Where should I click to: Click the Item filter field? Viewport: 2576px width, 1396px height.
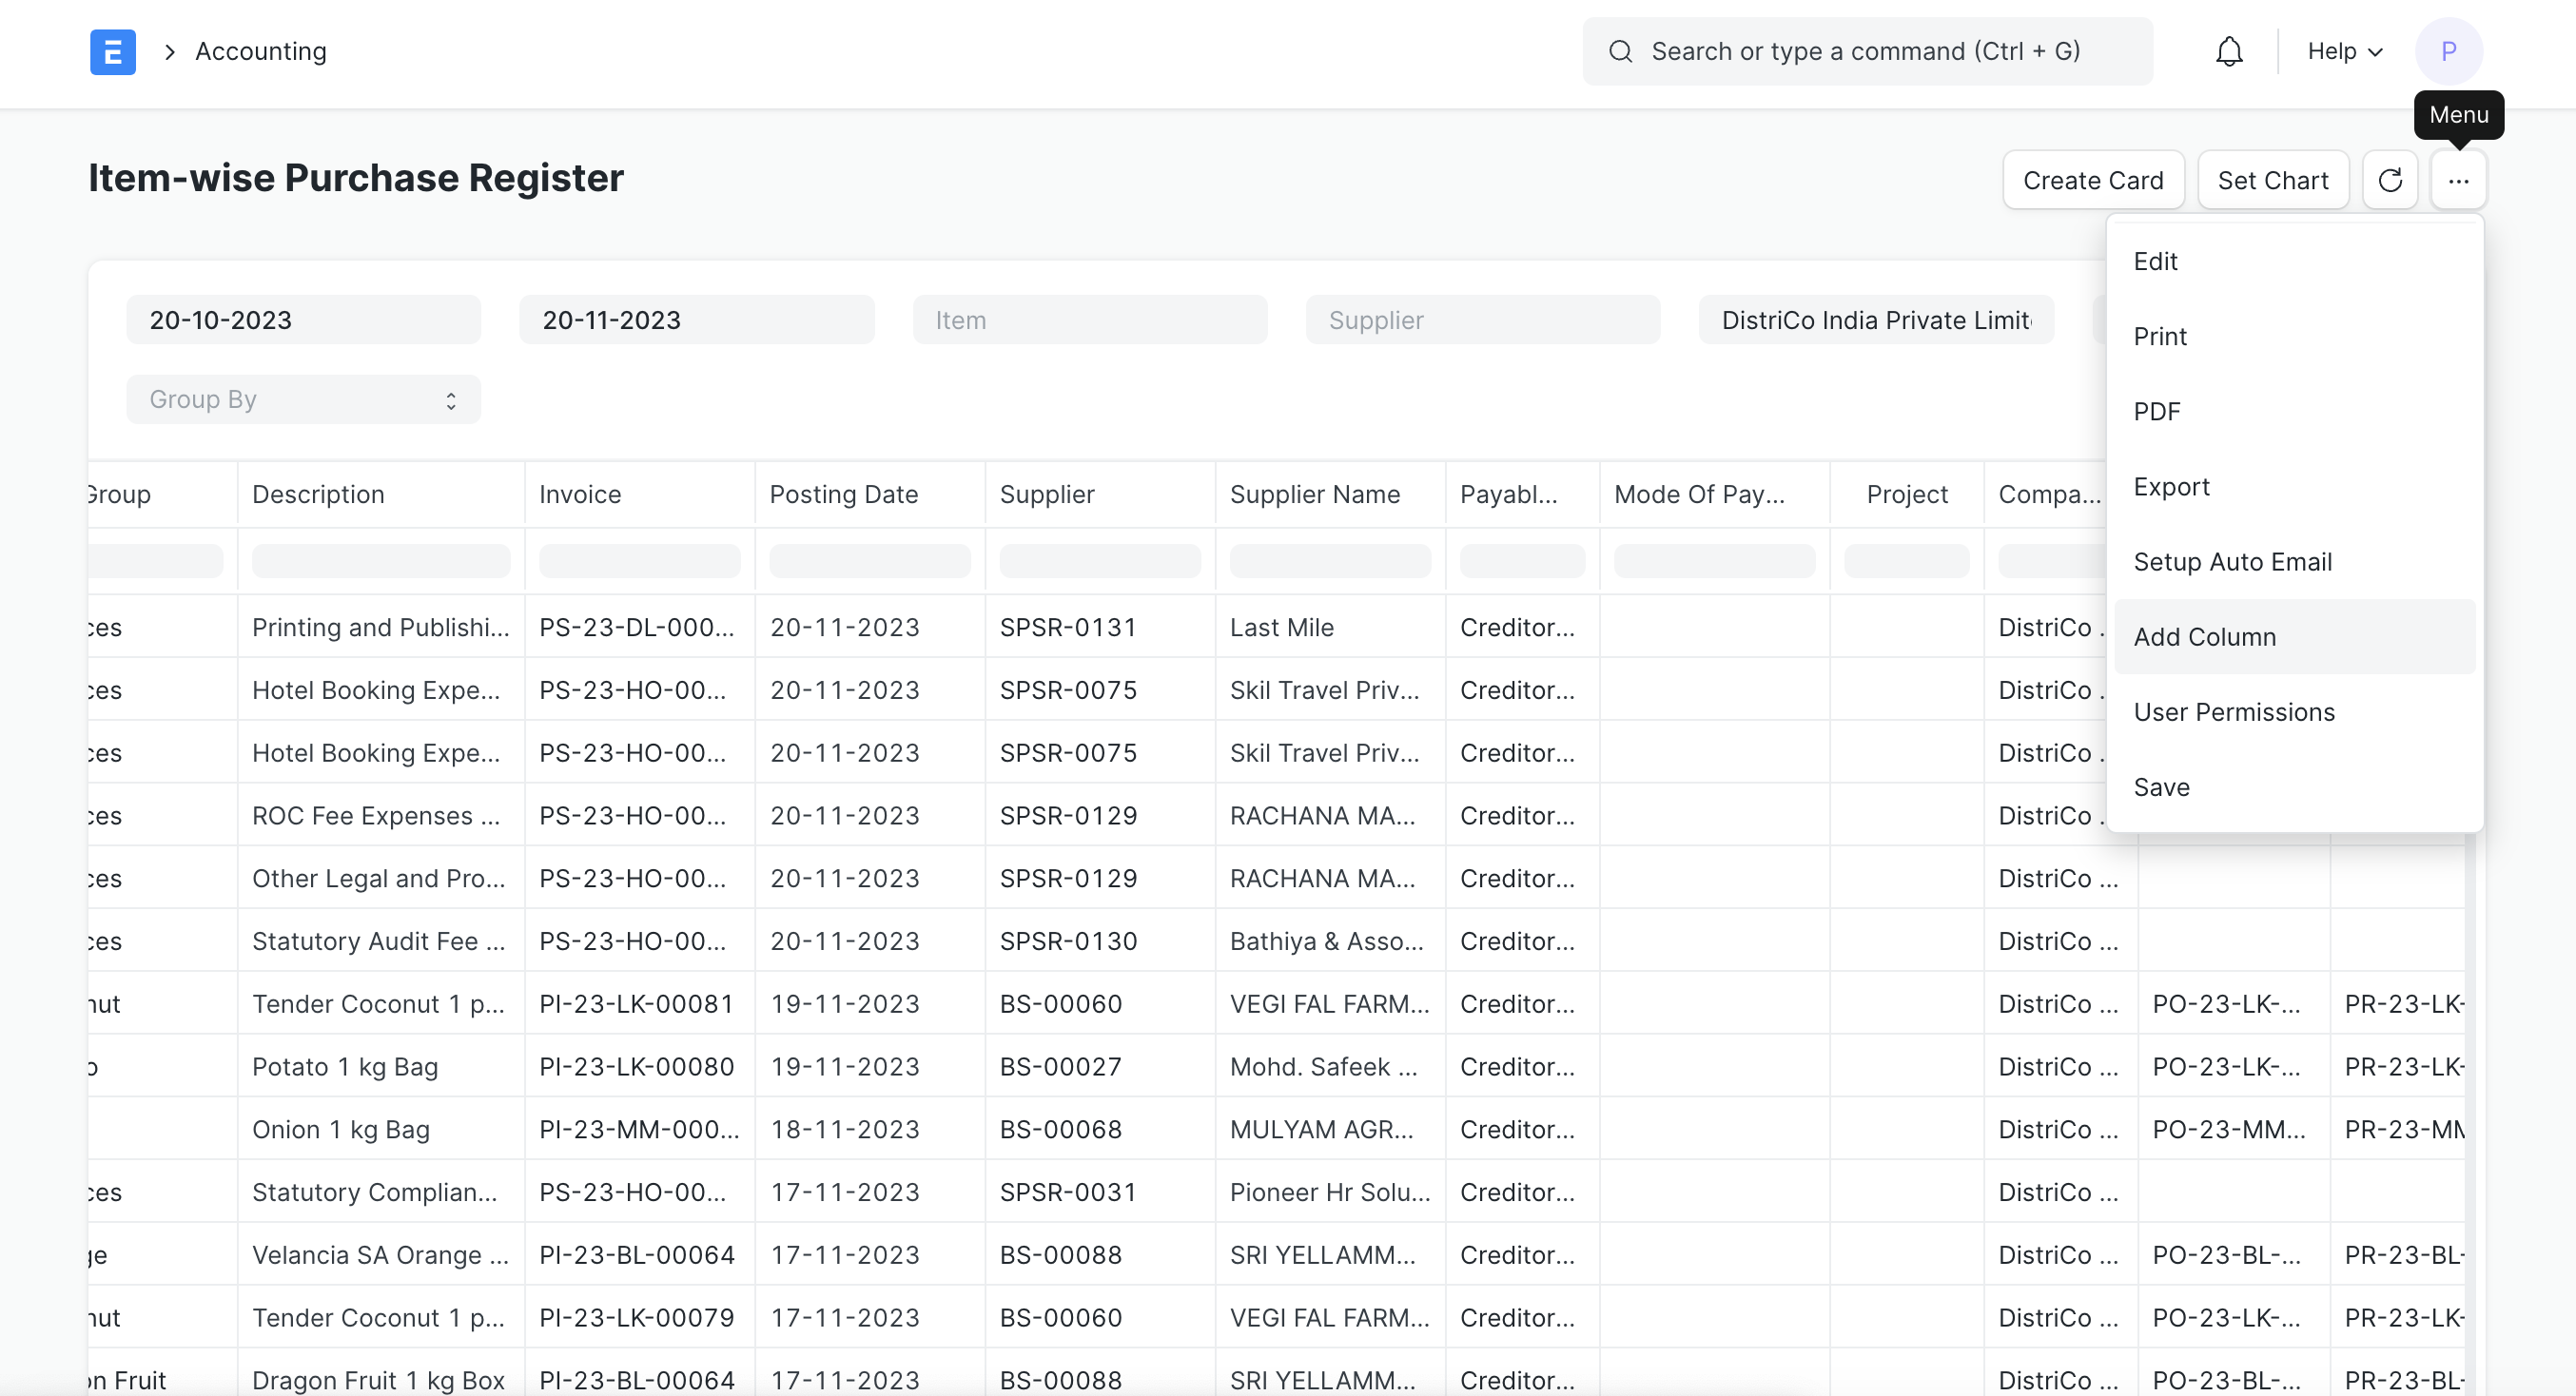pyautogui.click(x=1090, y=319)
